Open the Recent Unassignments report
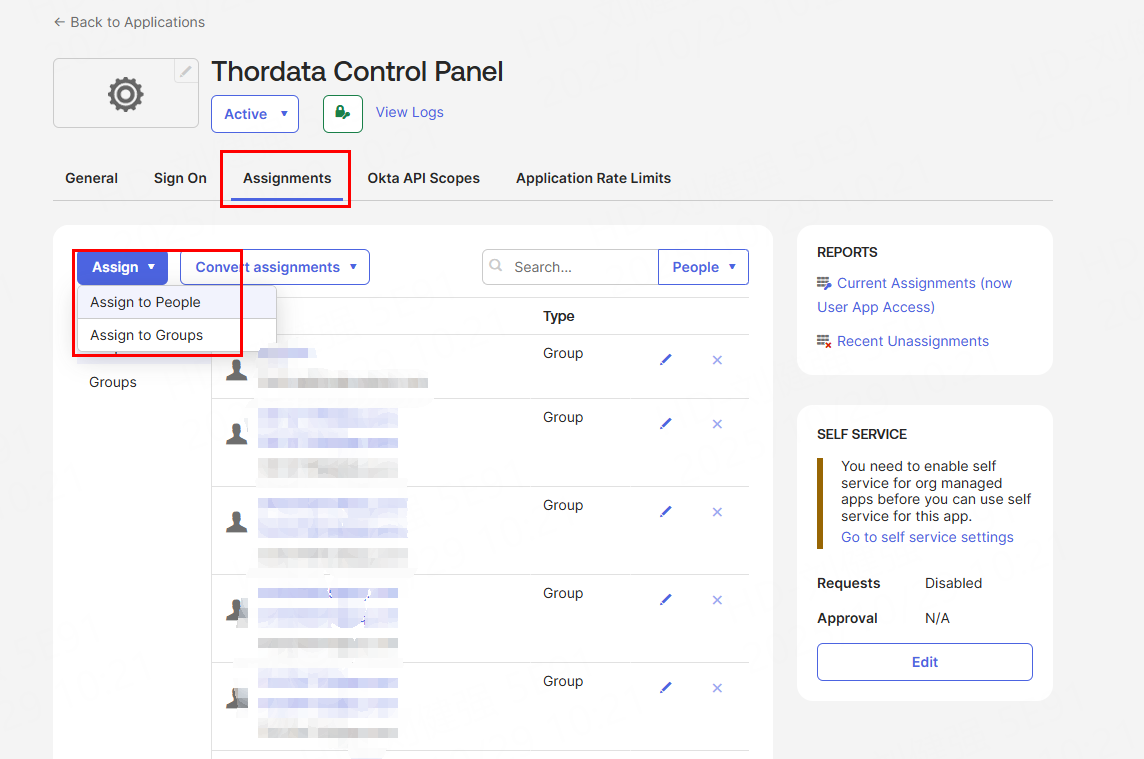Image resolution: width=1144 pixels, height=759 pixels. coord(912,341)
